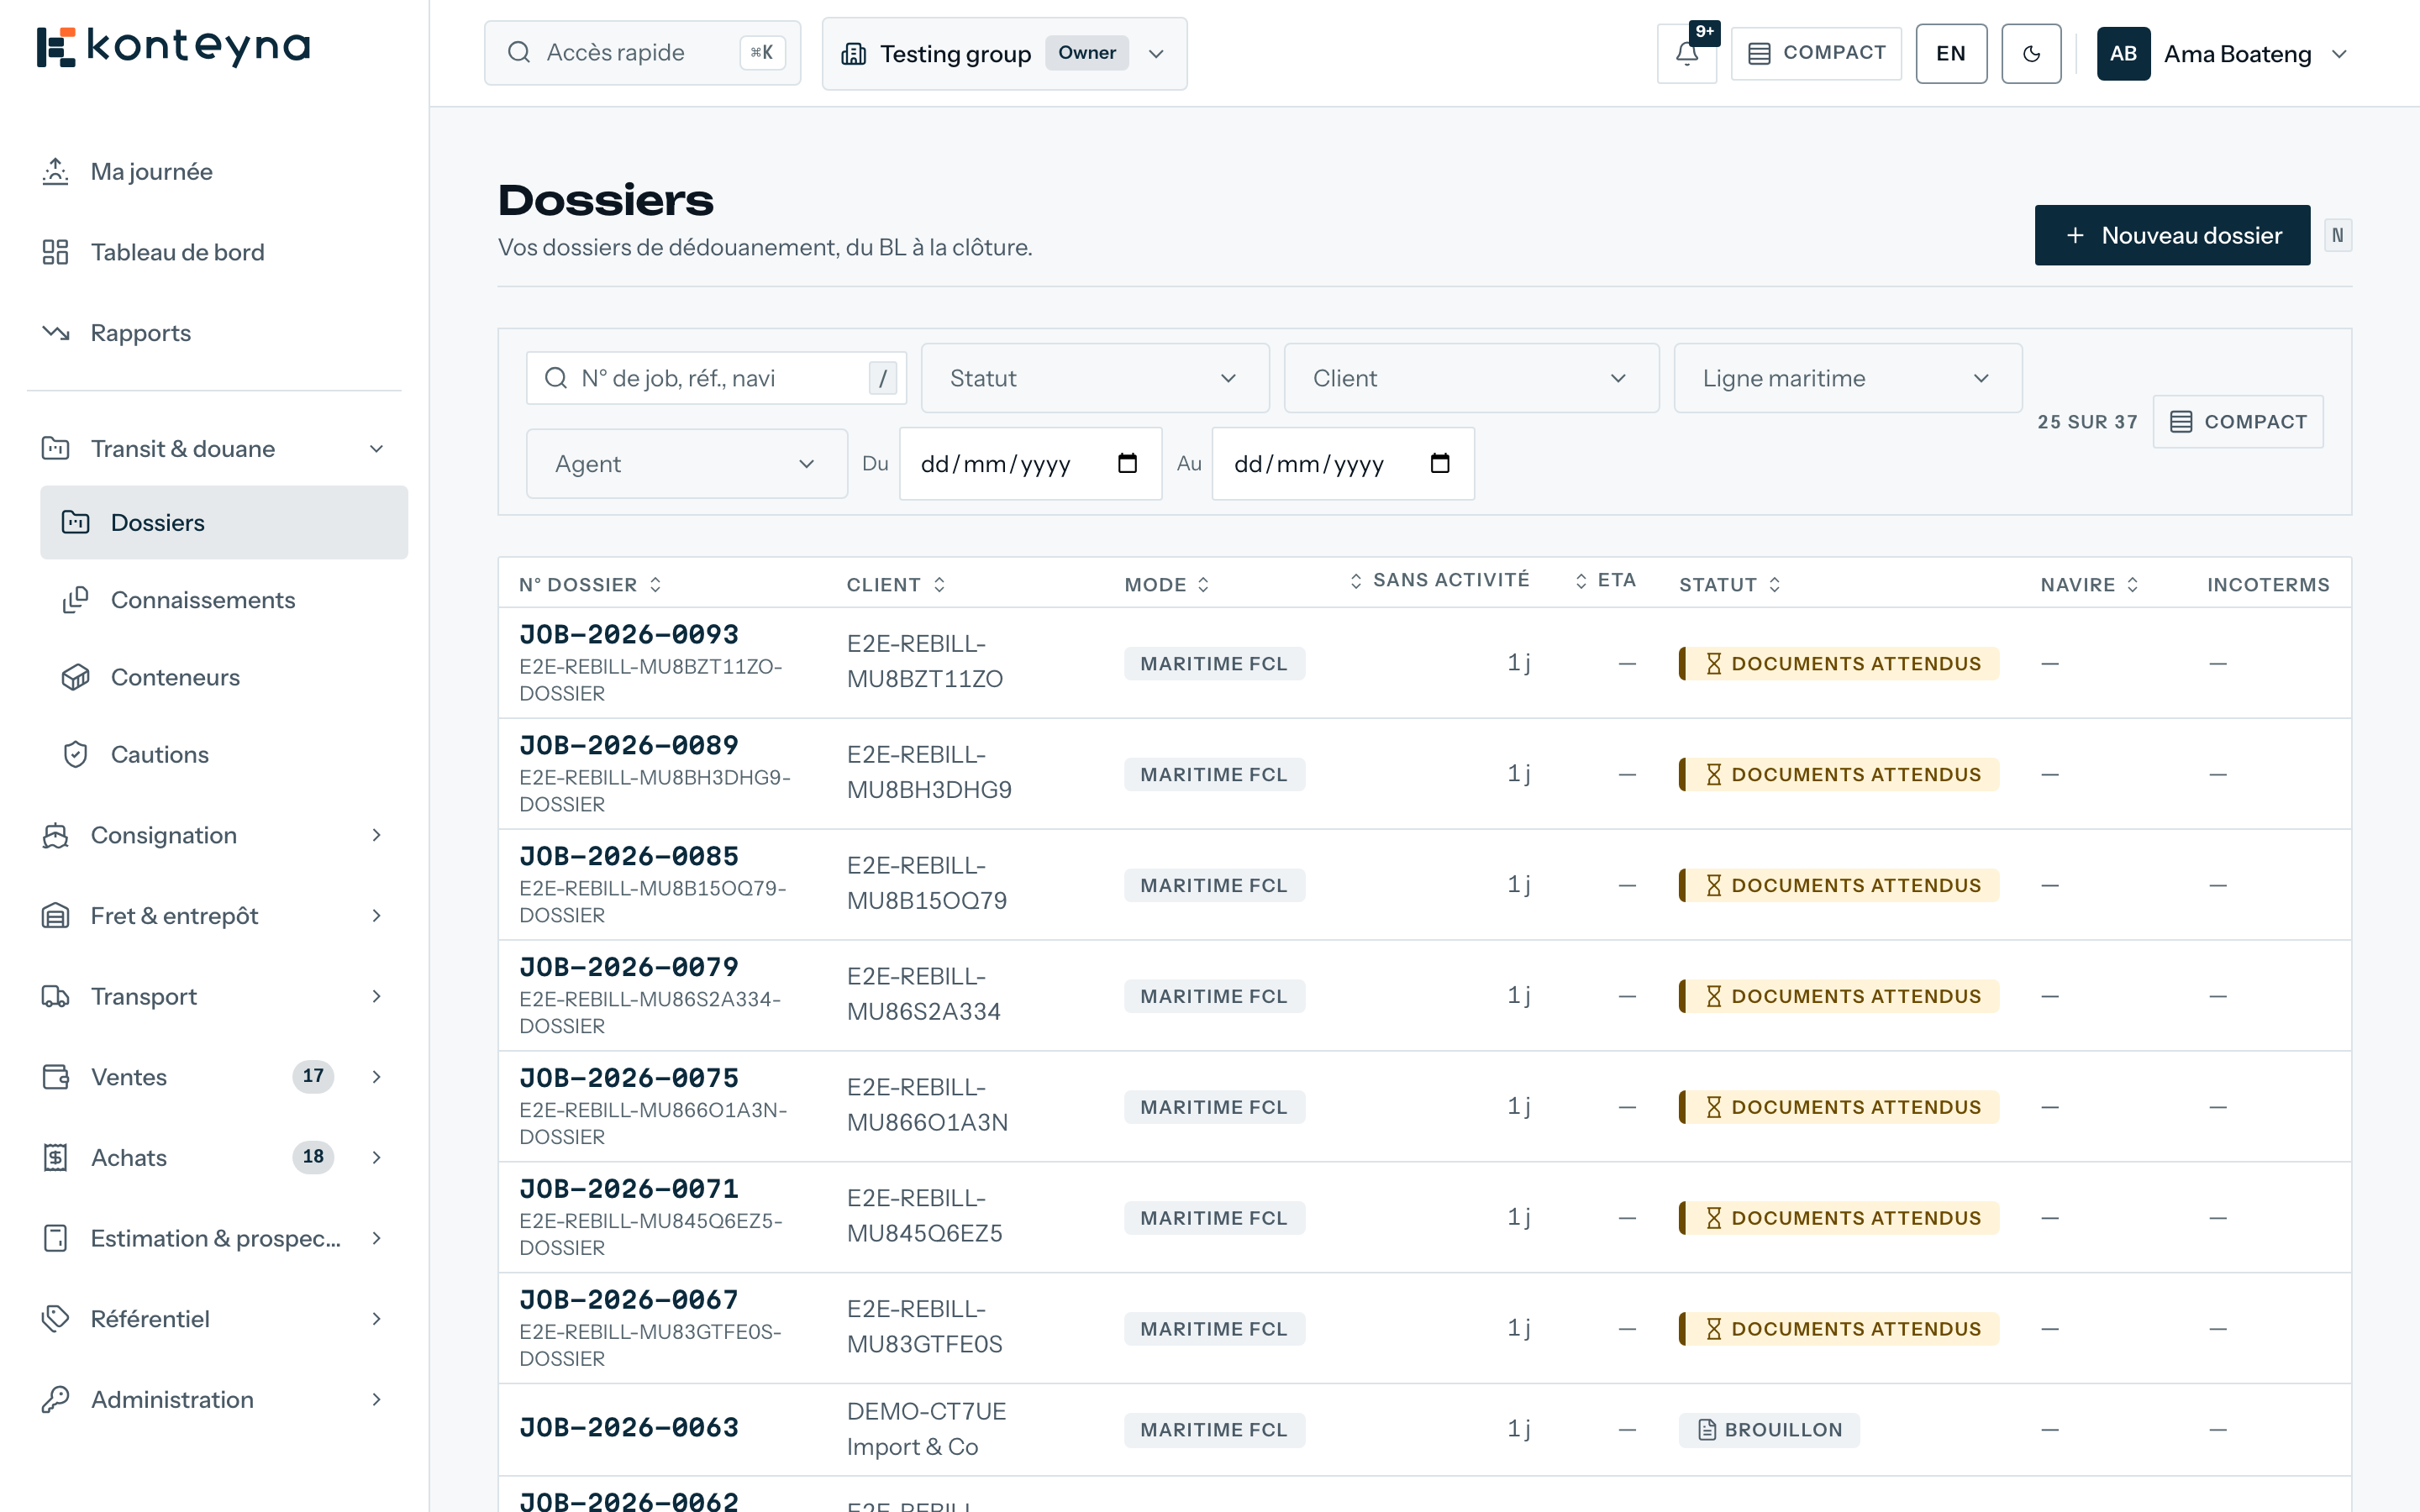Screen dimensions: 2420x1512
Task: Open Ama Boateng account menu chevron
Action: (x=2339, y=54)
